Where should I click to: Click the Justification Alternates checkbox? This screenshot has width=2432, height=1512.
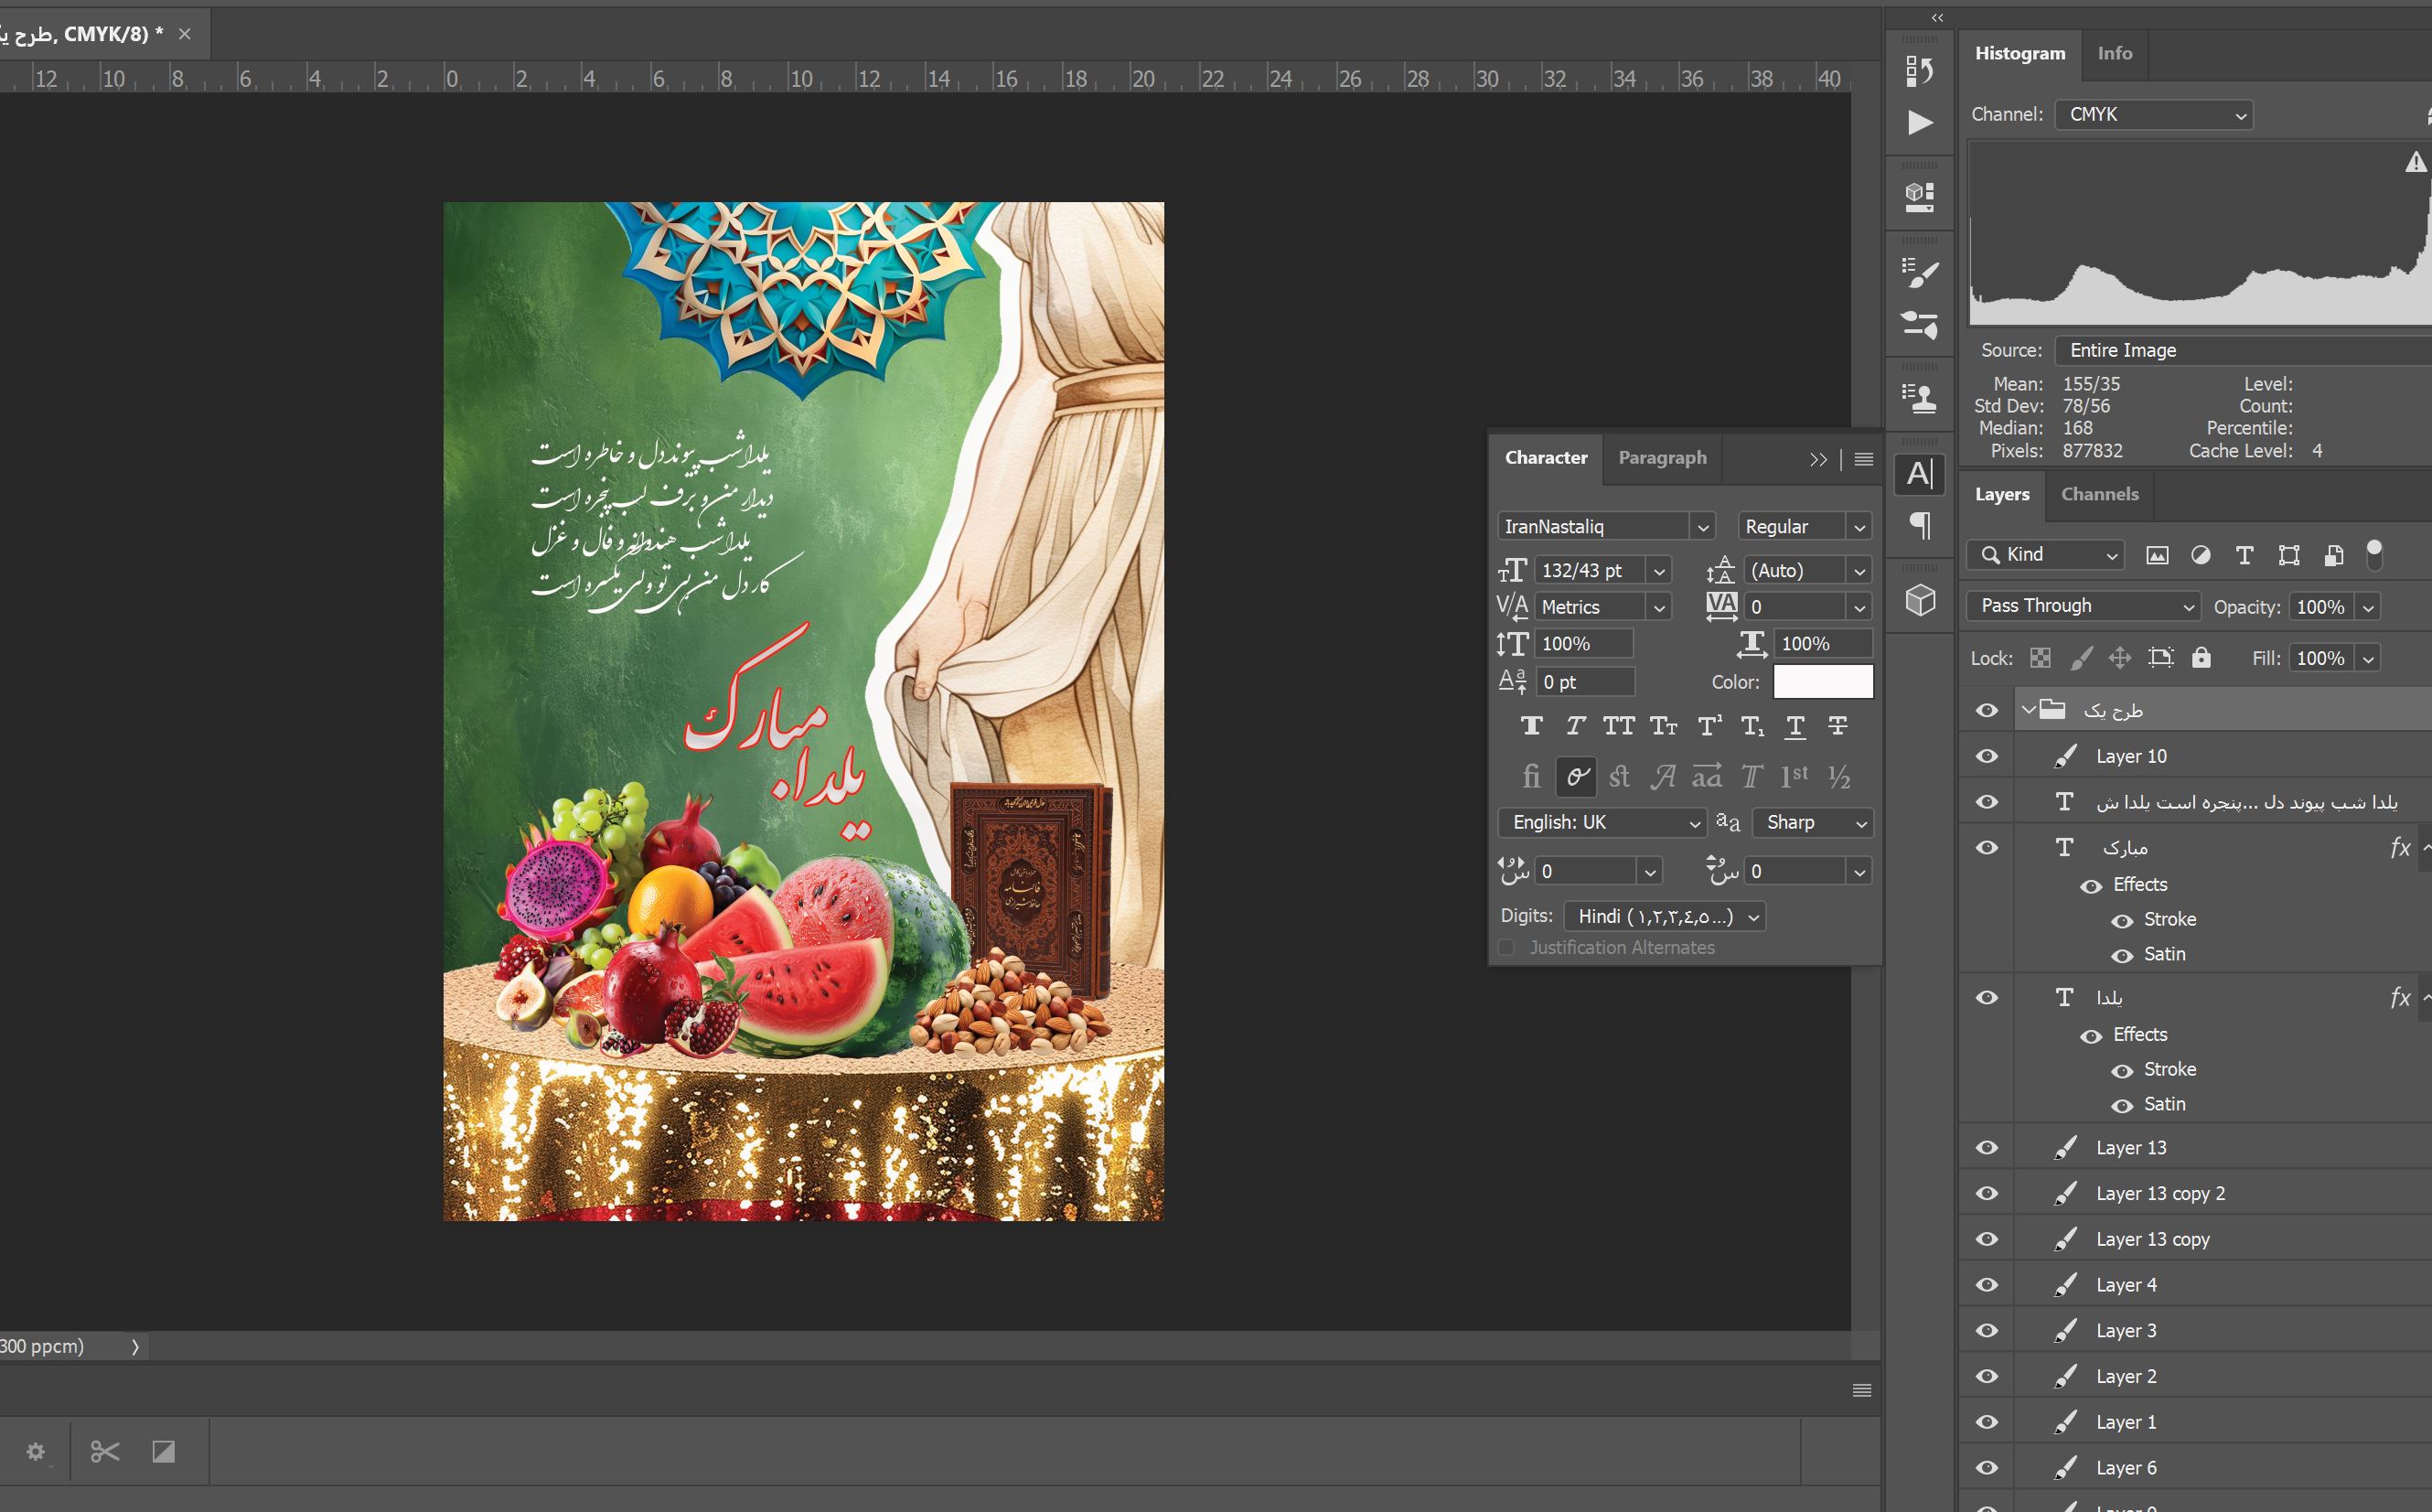click(x=1505, y=946)
